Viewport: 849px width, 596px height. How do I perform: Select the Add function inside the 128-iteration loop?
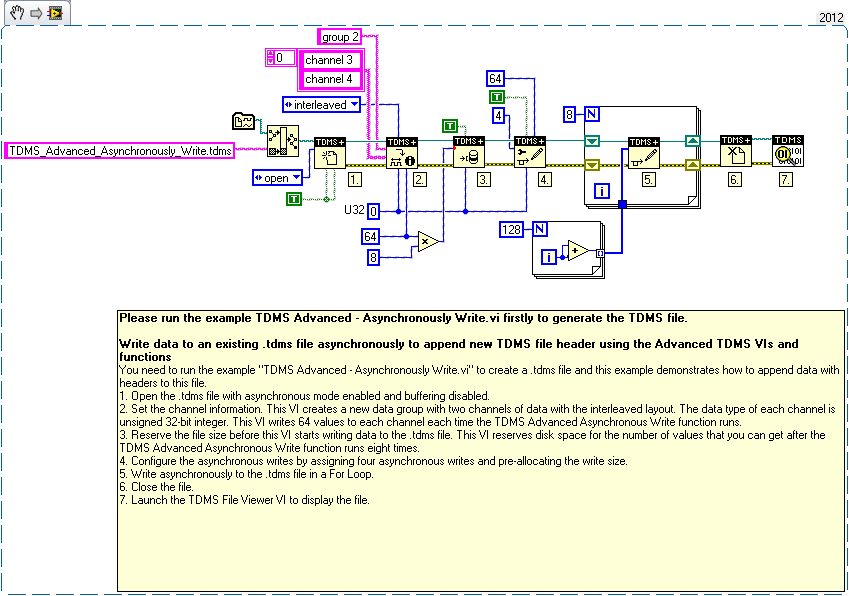point(578,251)
